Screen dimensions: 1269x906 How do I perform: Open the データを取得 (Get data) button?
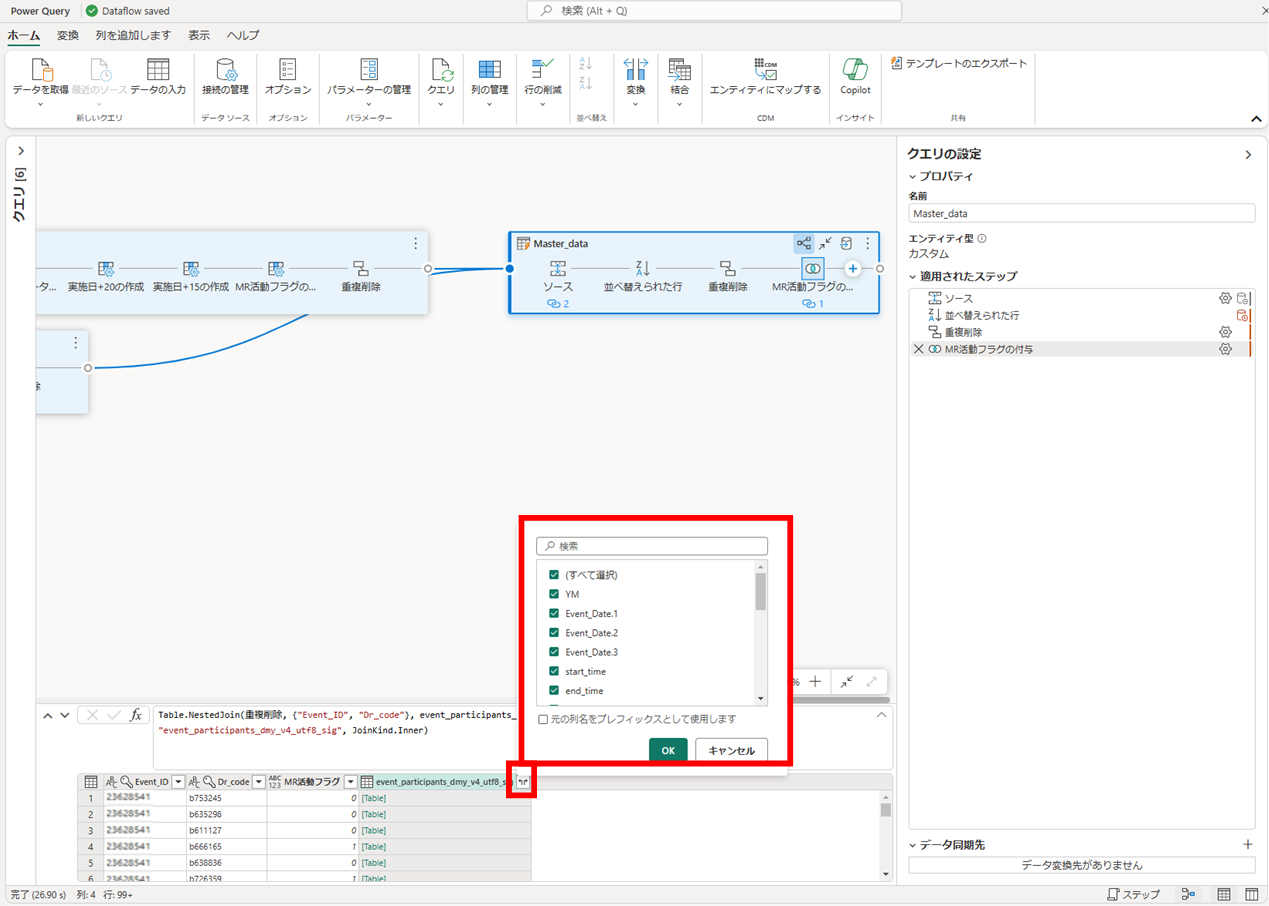pyautogui.click(x=41, y=81)
